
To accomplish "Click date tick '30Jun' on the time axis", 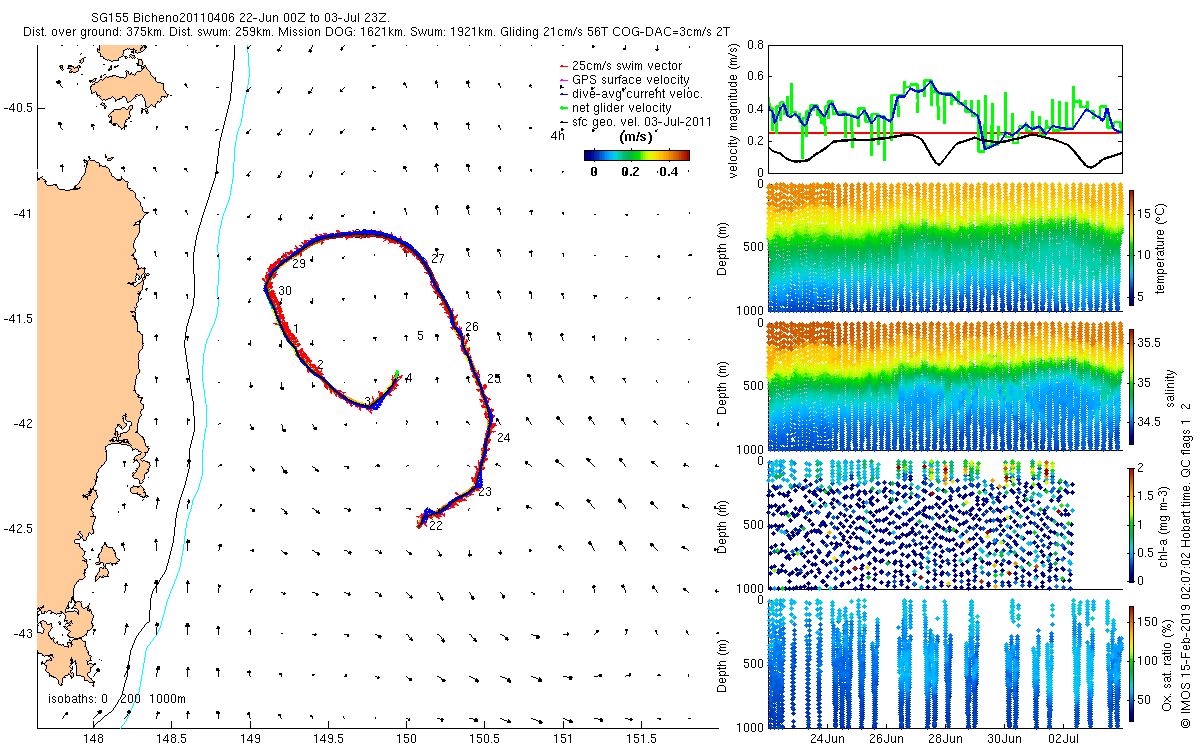I will (x=1005, y=739).
